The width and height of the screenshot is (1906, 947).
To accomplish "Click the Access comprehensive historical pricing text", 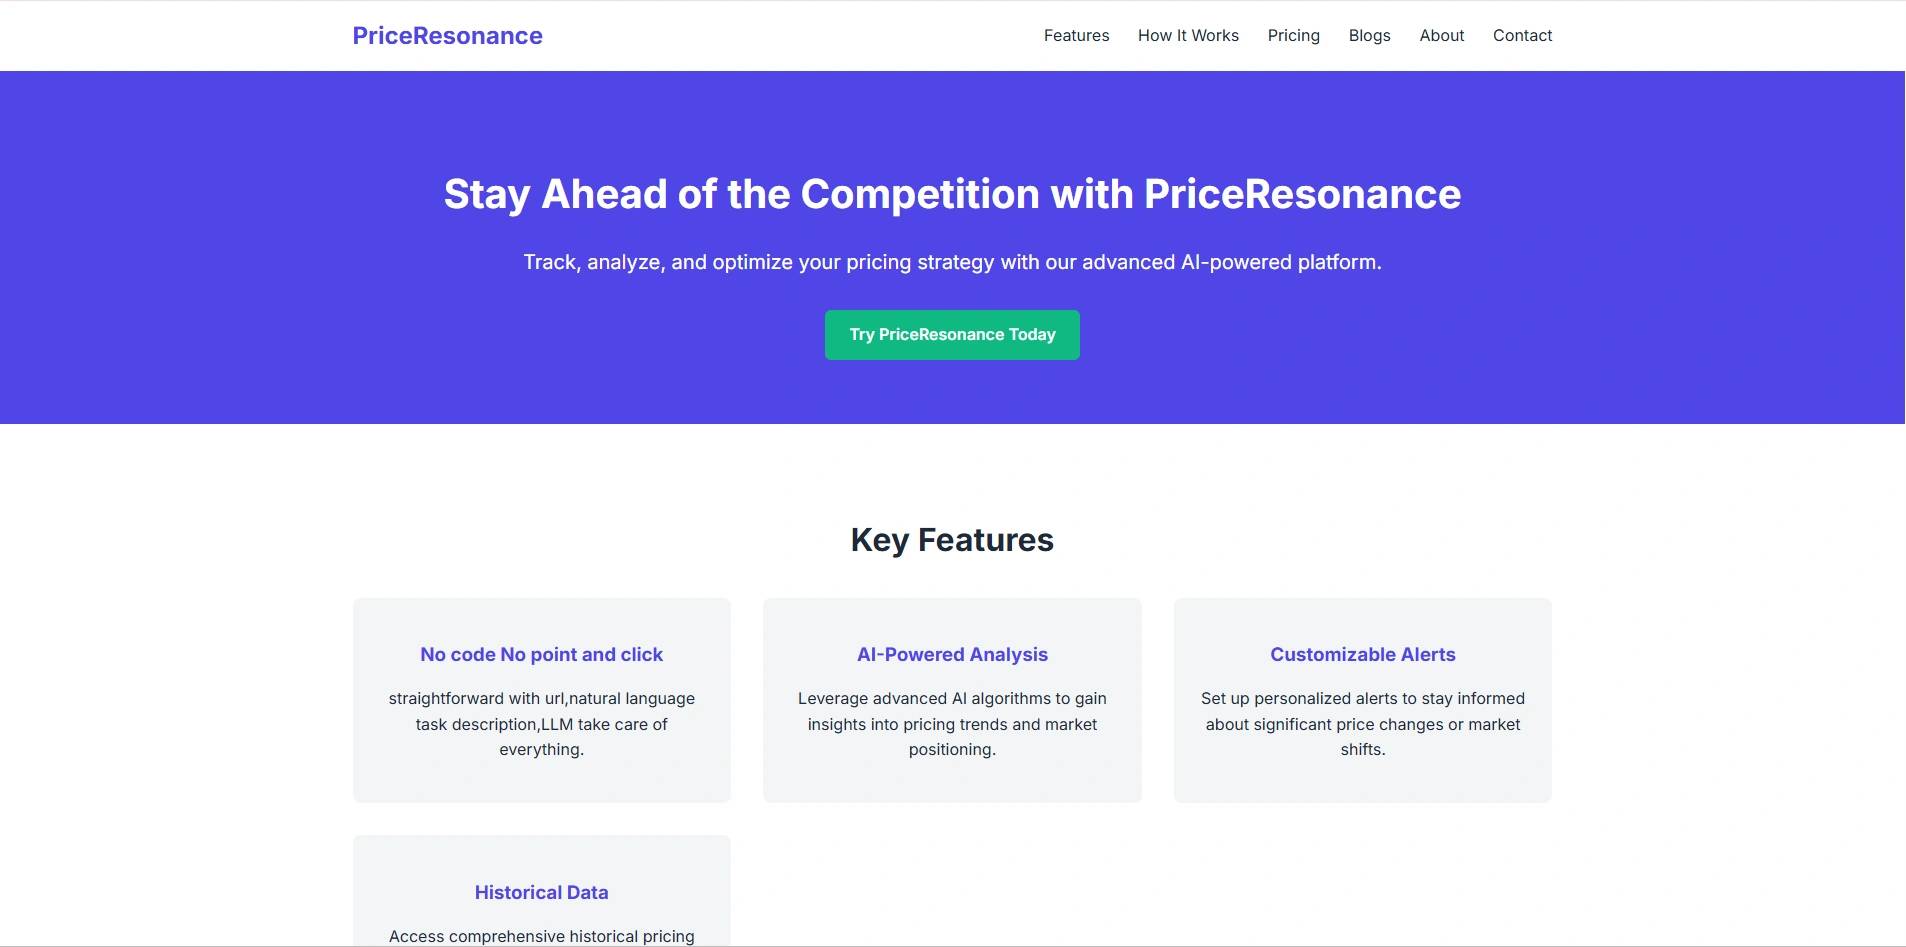I will (x=541, y=936).
